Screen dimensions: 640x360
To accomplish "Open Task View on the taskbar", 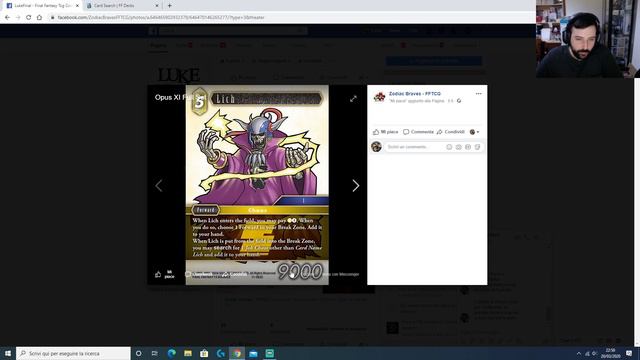I will click(x=155, y=353).
